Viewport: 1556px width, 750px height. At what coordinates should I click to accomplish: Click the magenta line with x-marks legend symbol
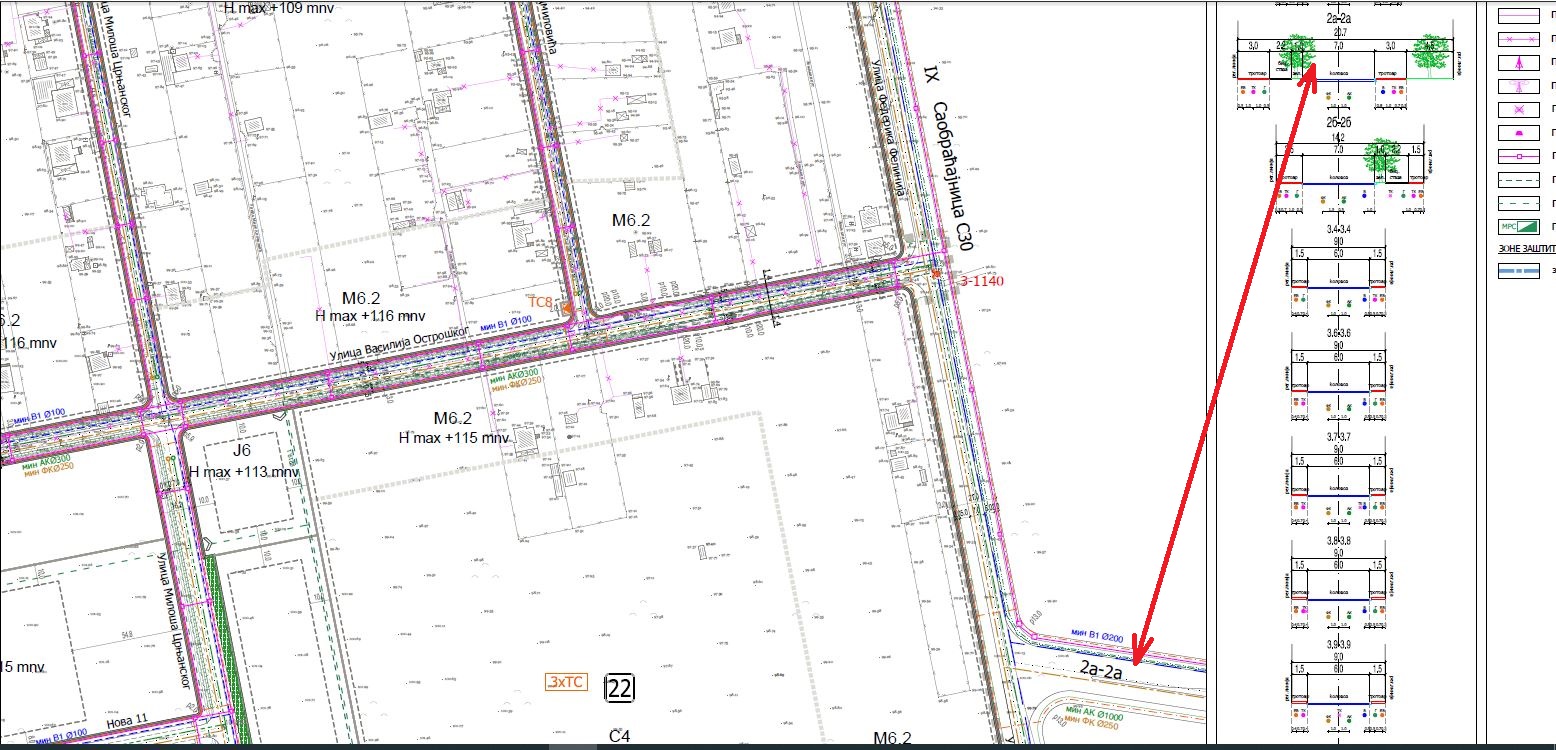[1518, 39]
